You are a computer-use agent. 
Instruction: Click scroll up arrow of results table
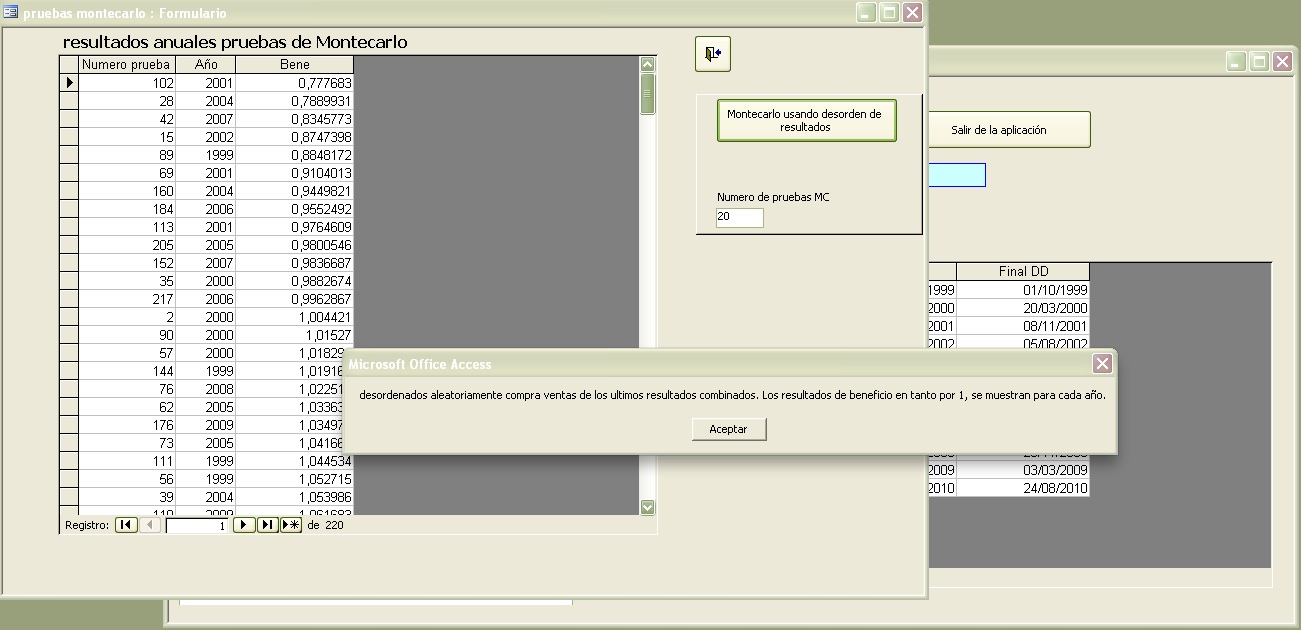(647, 64)
